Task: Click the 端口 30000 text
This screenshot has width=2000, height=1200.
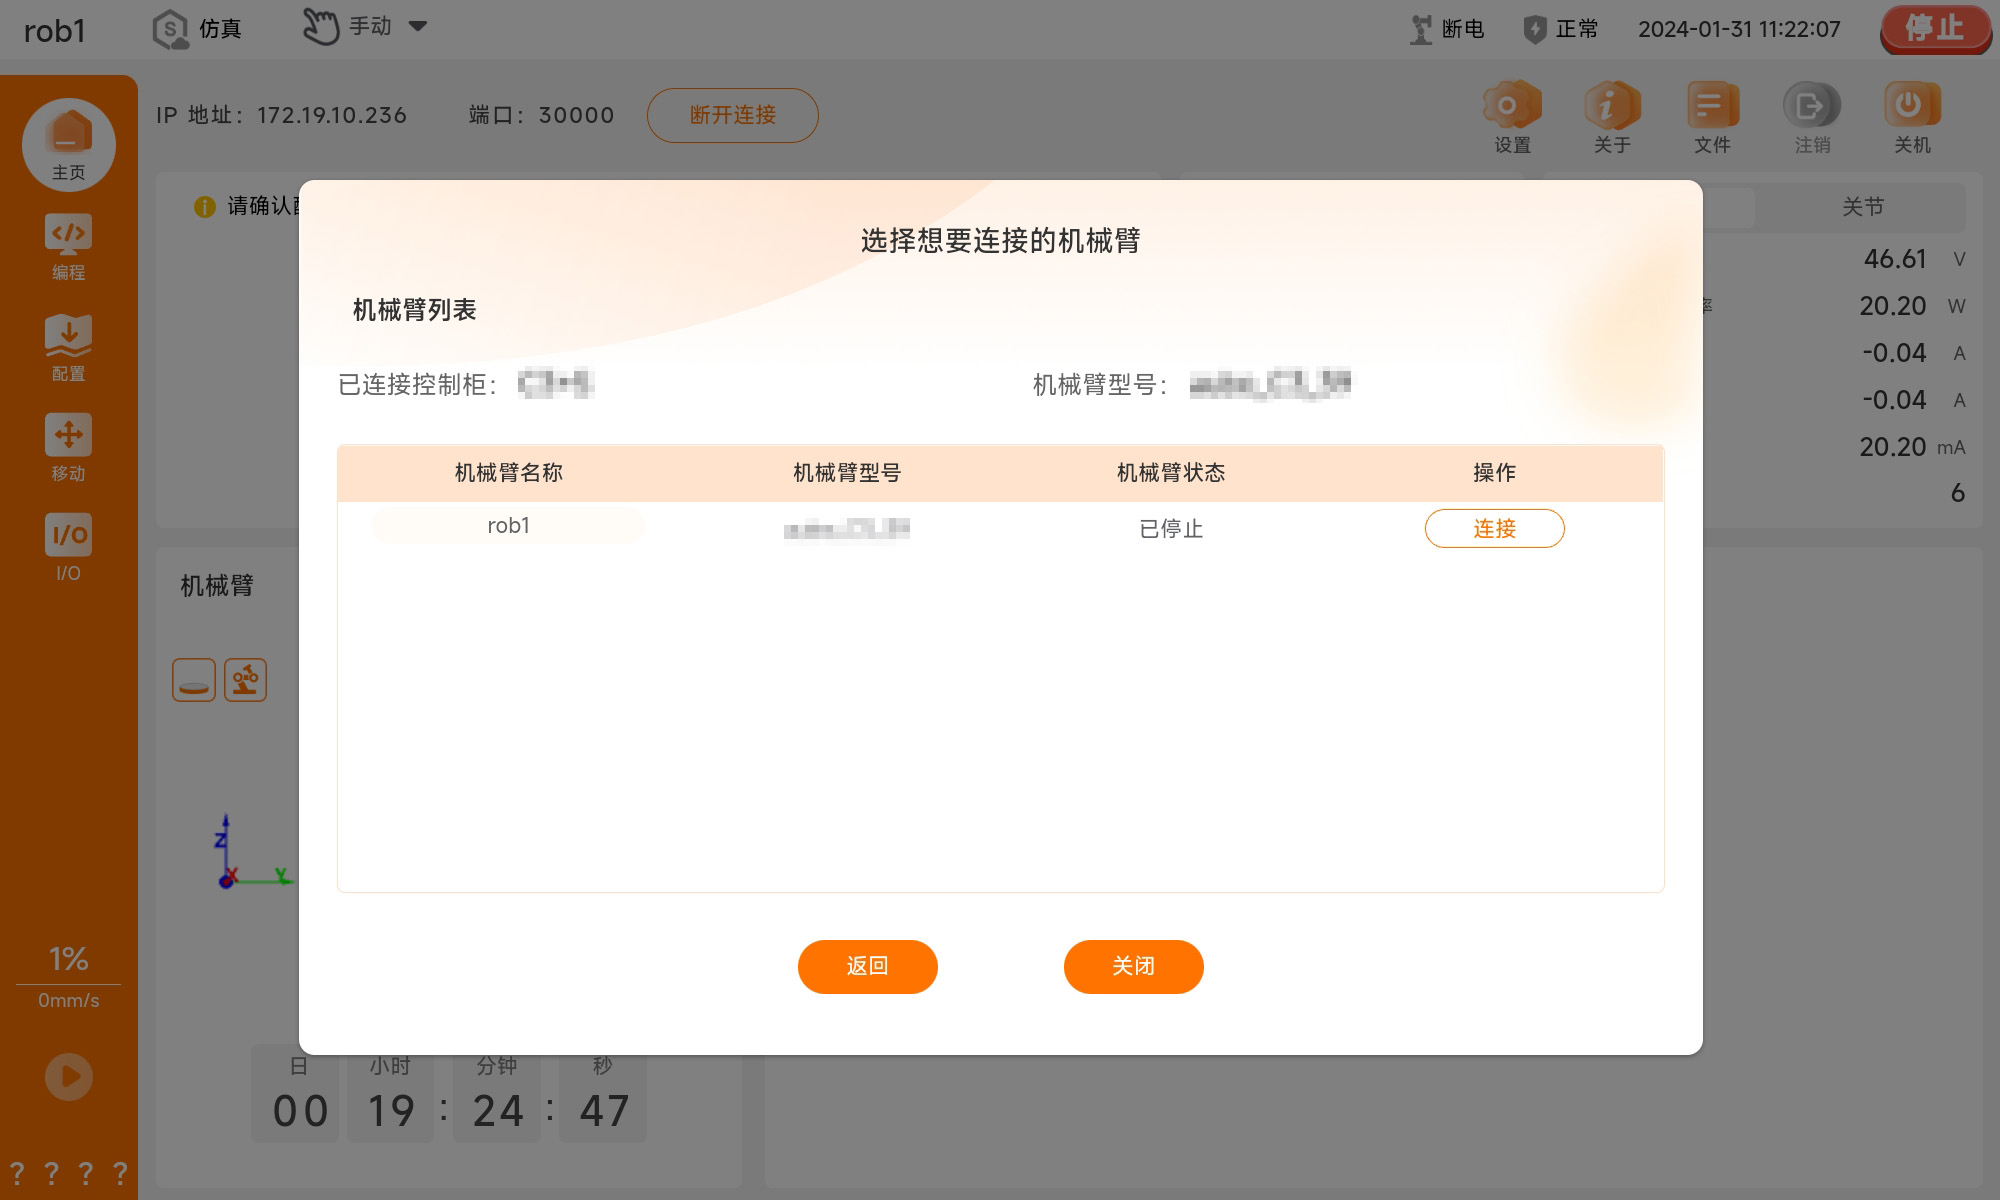Action: point(541,115)
